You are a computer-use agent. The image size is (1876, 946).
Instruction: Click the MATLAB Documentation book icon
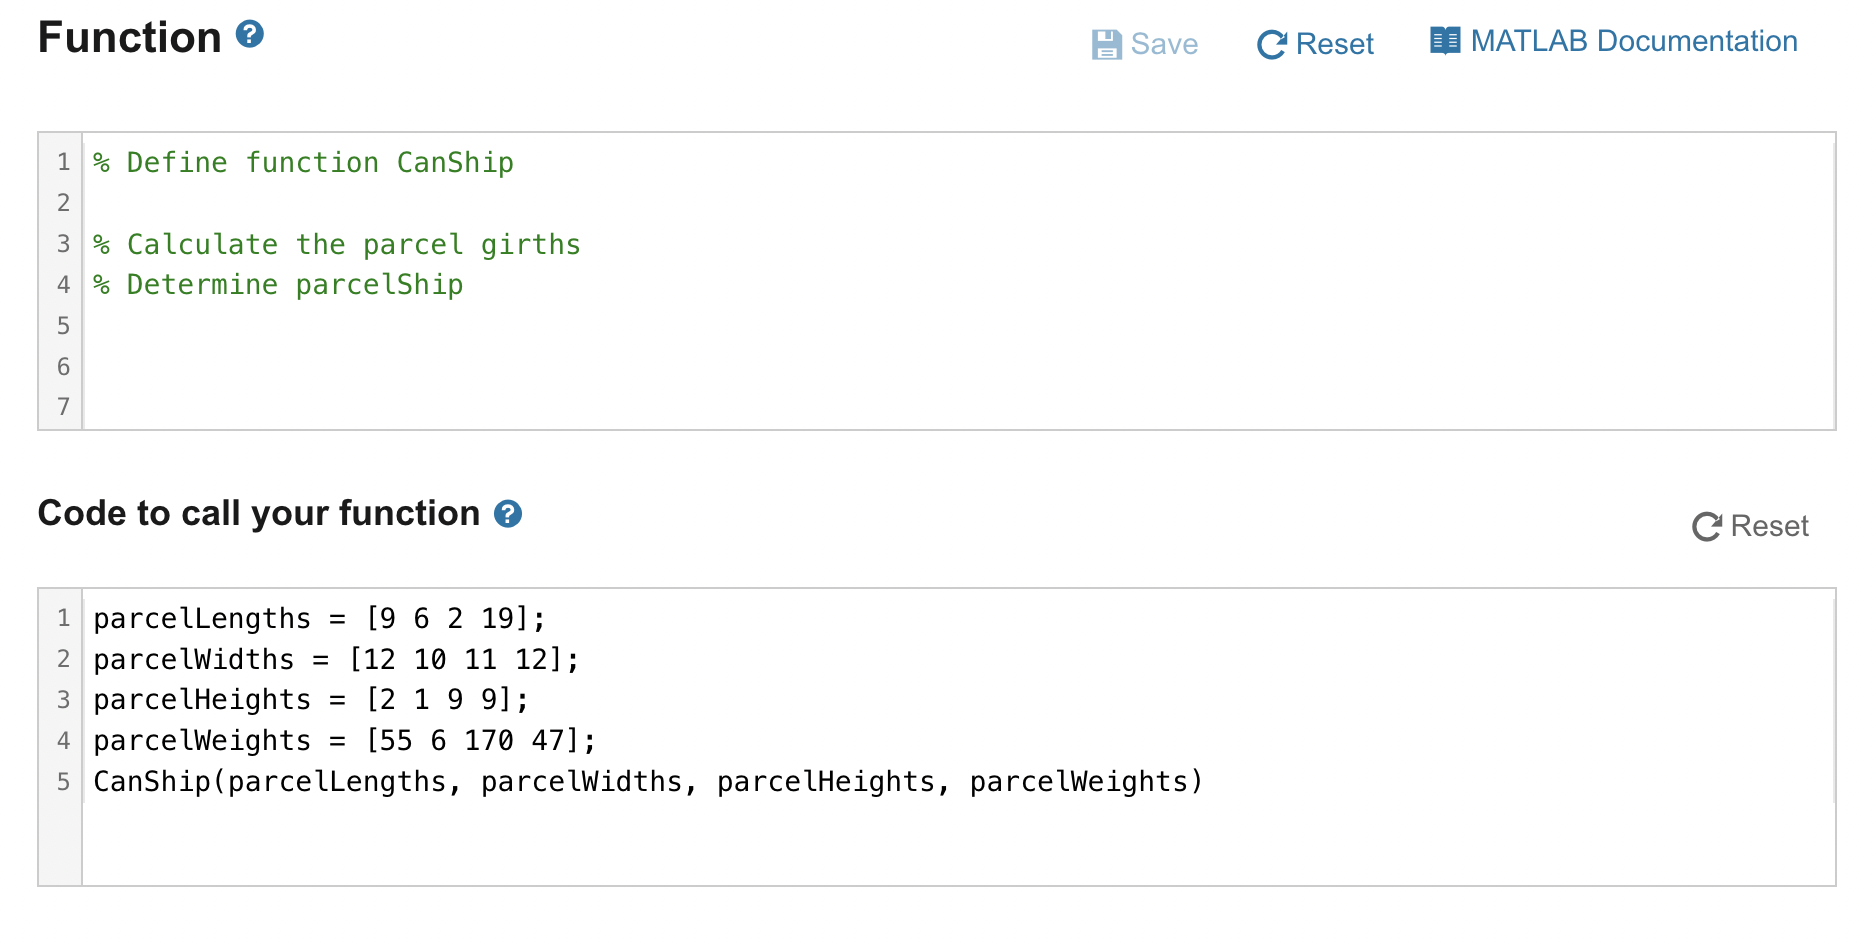point(1445,41)
